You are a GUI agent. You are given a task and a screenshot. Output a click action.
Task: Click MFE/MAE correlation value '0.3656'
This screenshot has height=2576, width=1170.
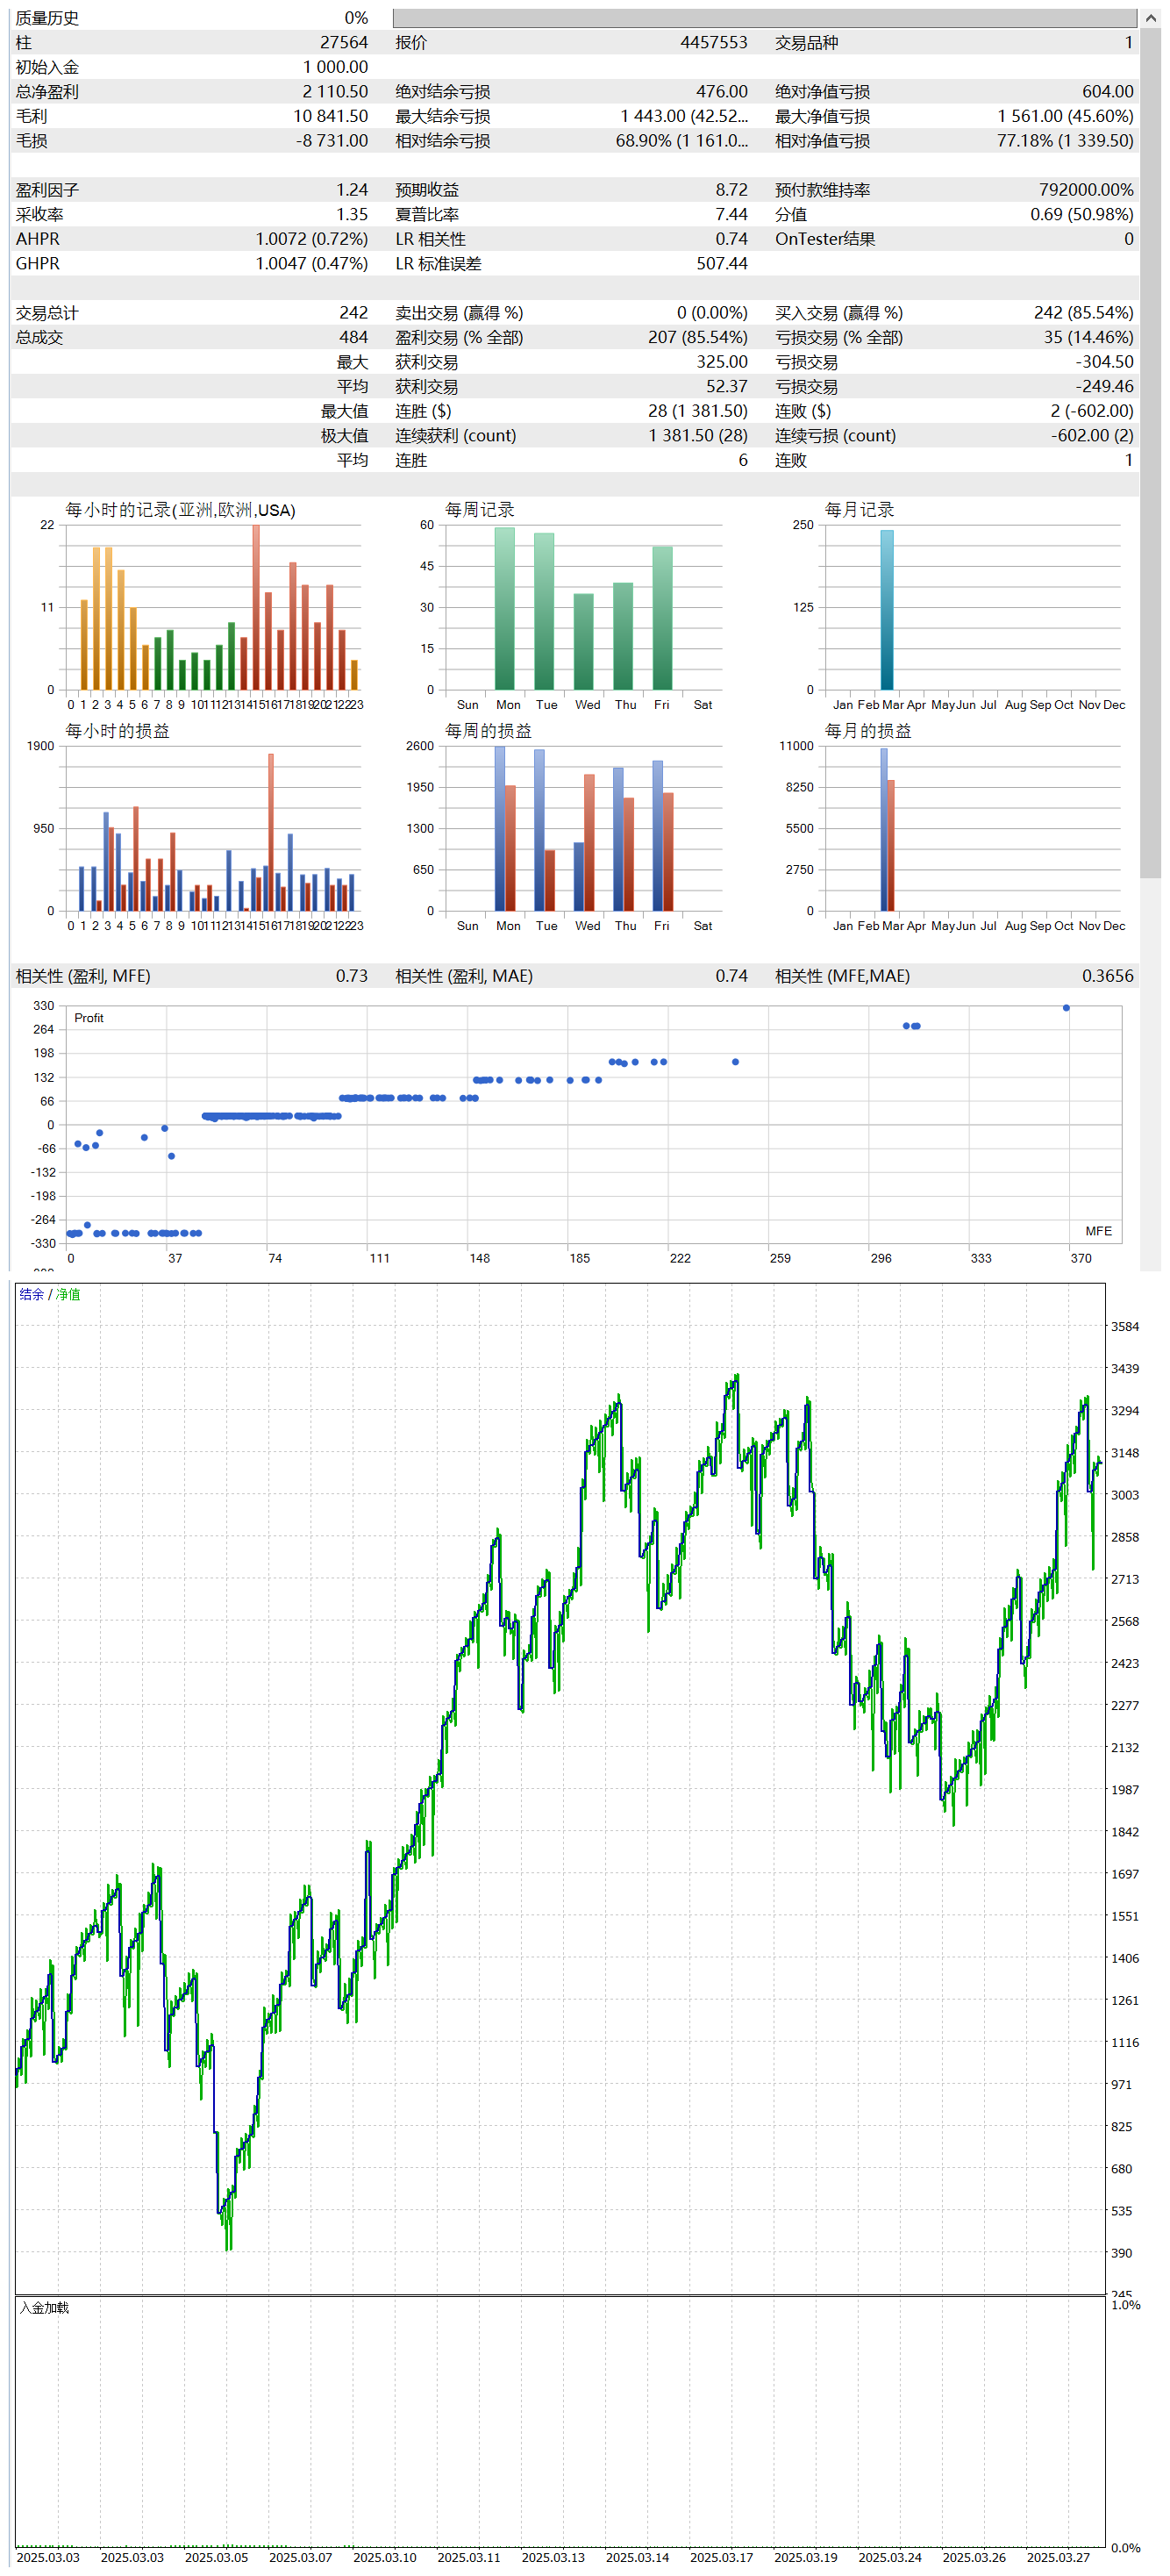click(1108, 976)
